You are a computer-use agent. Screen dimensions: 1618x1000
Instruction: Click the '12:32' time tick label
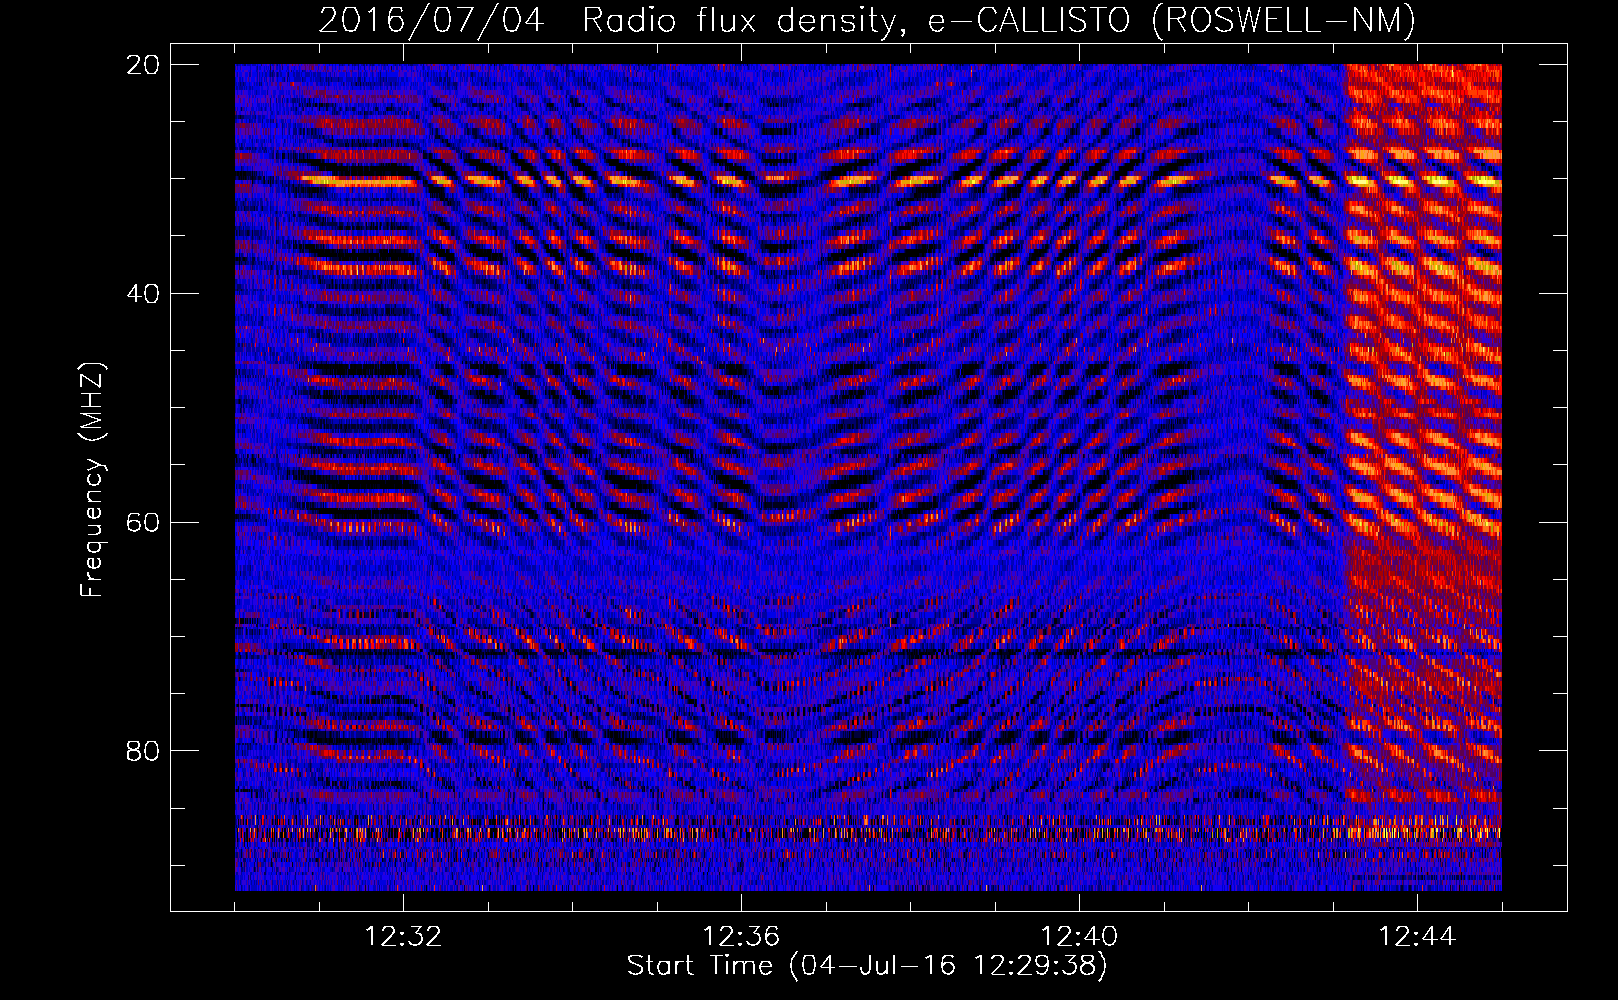[x=403, y=937]
